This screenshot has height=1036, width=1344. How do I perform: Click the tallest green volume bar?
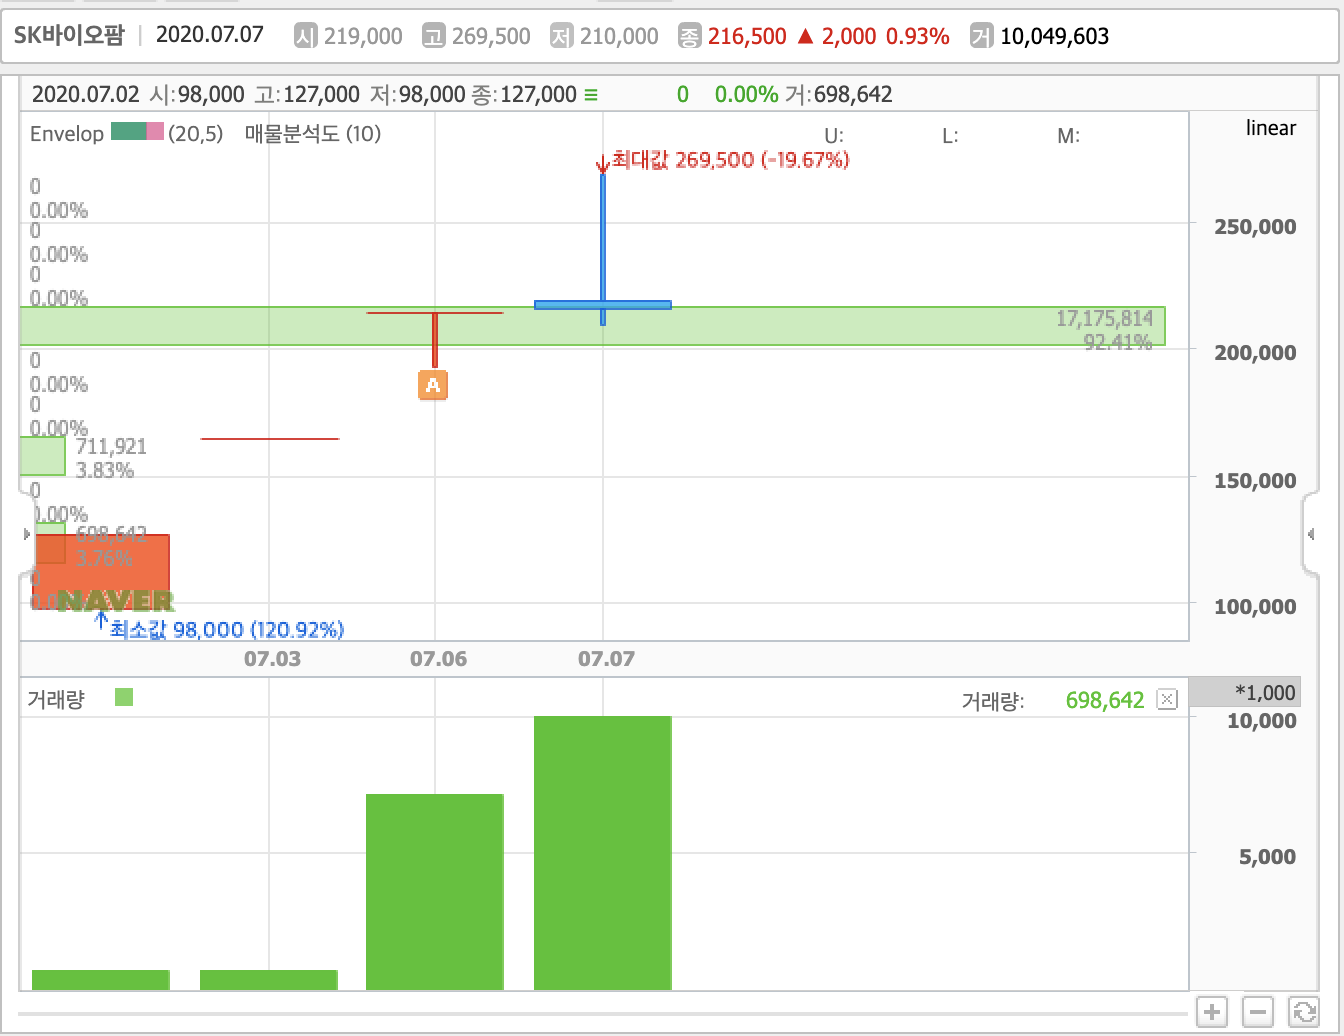tap(603, 853)
